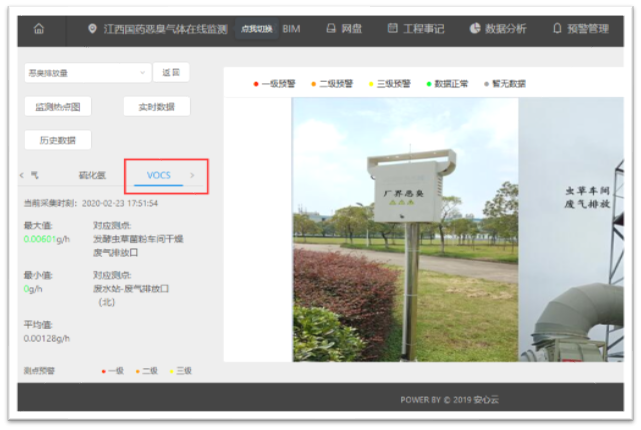Open the 网盘 disk icon

[x=331, y=28]
